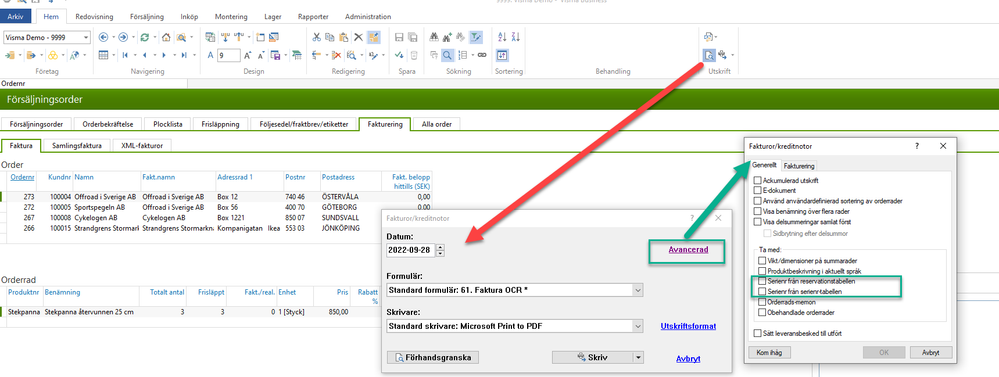Click the green refresh icon

[145, 38]
